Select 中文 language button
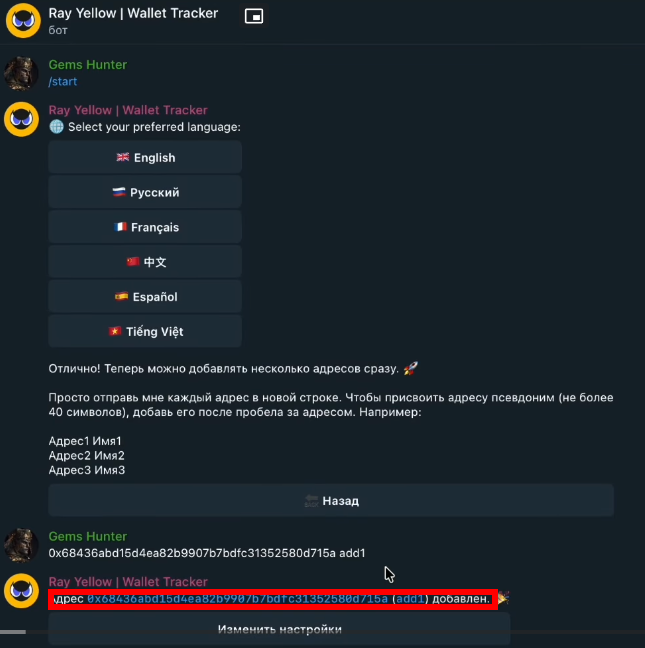 145,262
